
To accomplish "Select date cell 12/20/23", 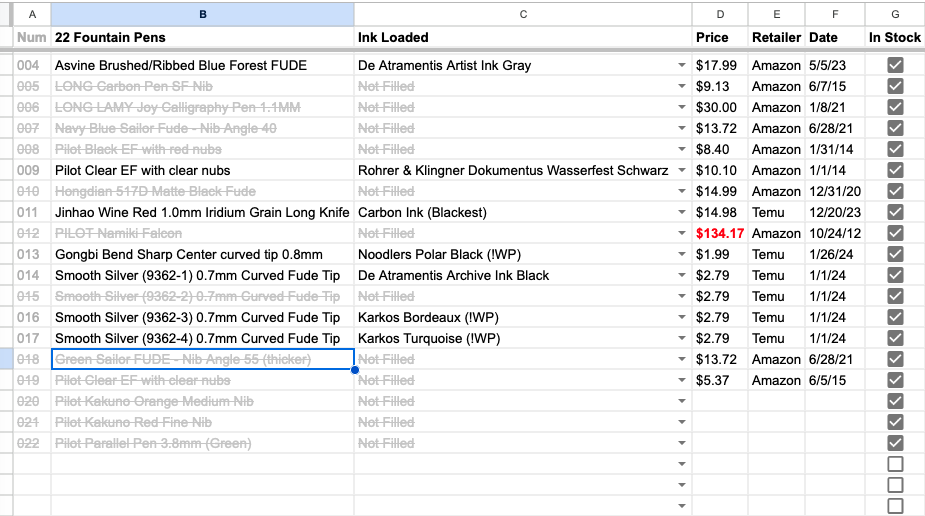I will click(835, 212).
